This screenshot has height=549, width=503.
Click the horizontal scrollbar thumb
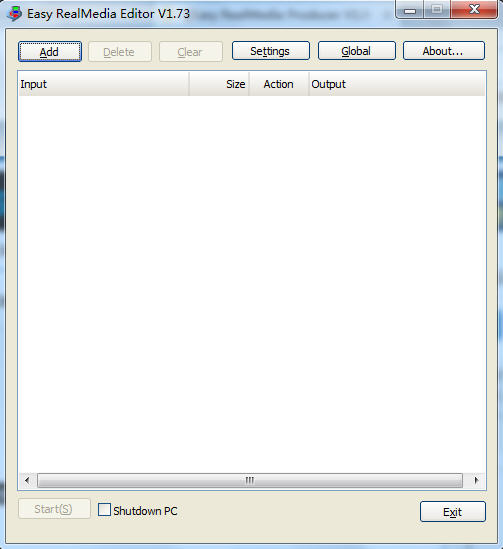[x=250, y=480]
